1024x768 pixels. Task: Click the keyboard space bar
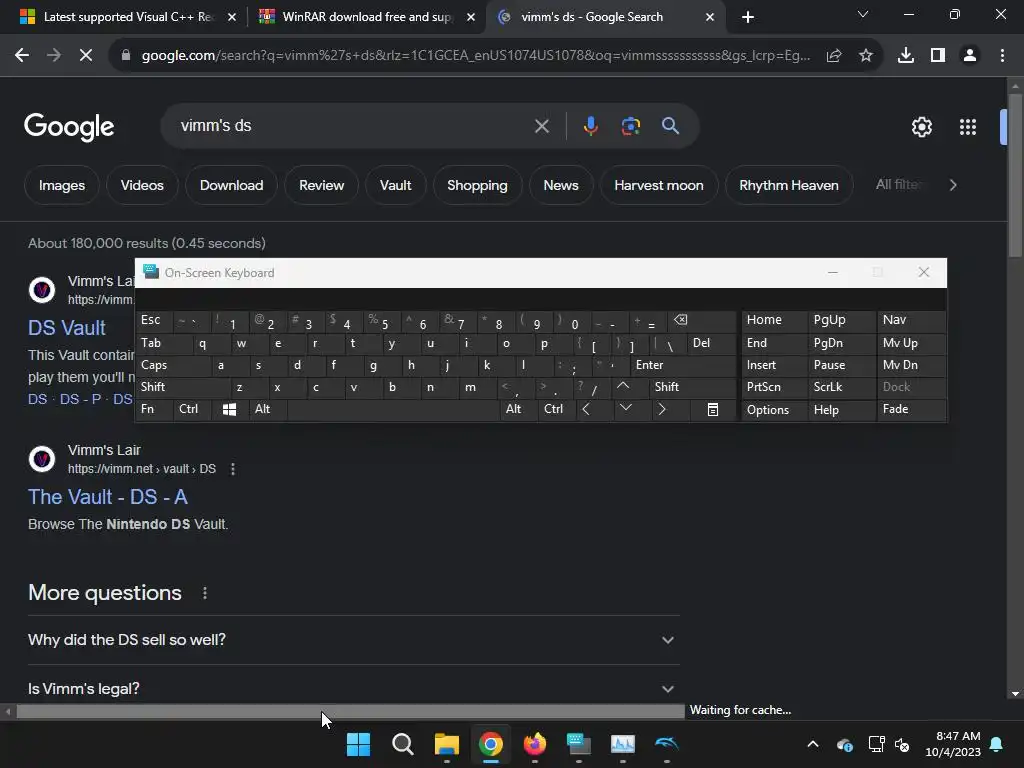pyautogui.click(x=393, y=409)
